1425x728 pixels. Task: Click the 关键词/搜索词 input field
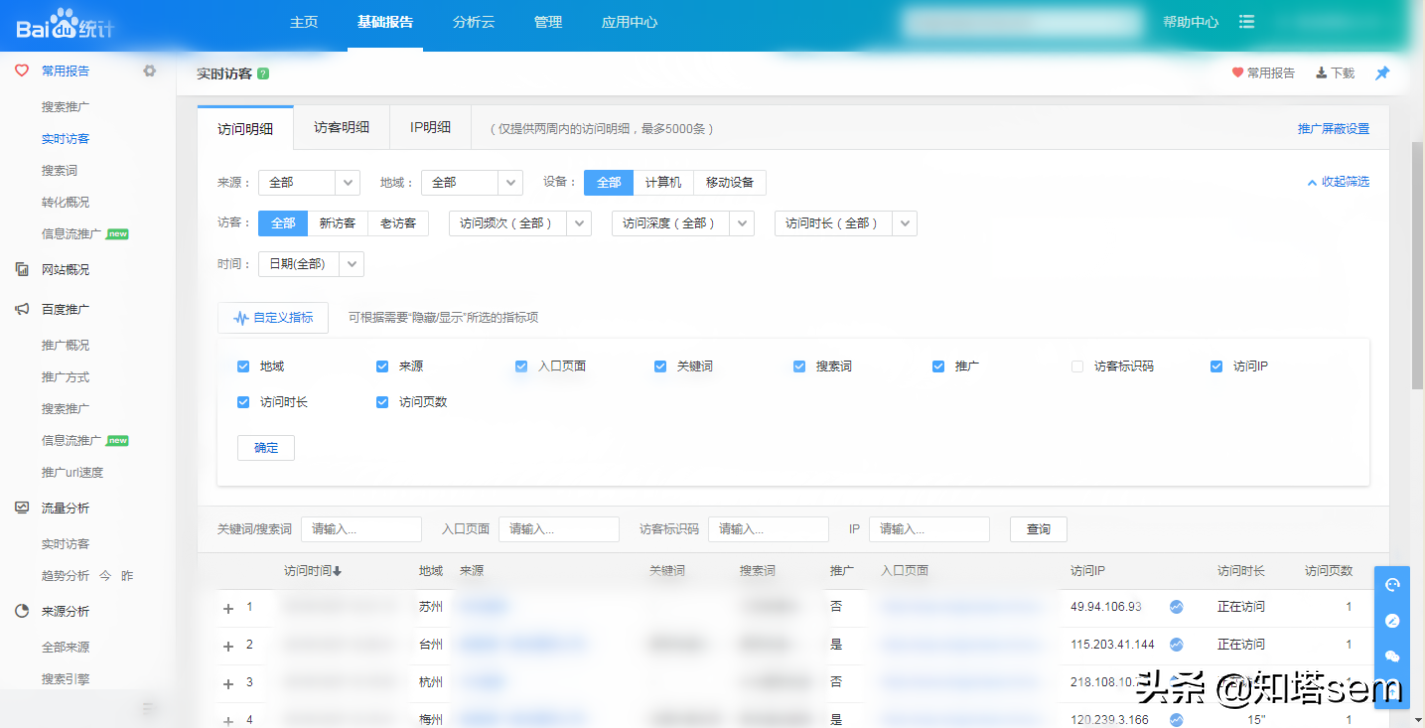click(x=361, y=529)
